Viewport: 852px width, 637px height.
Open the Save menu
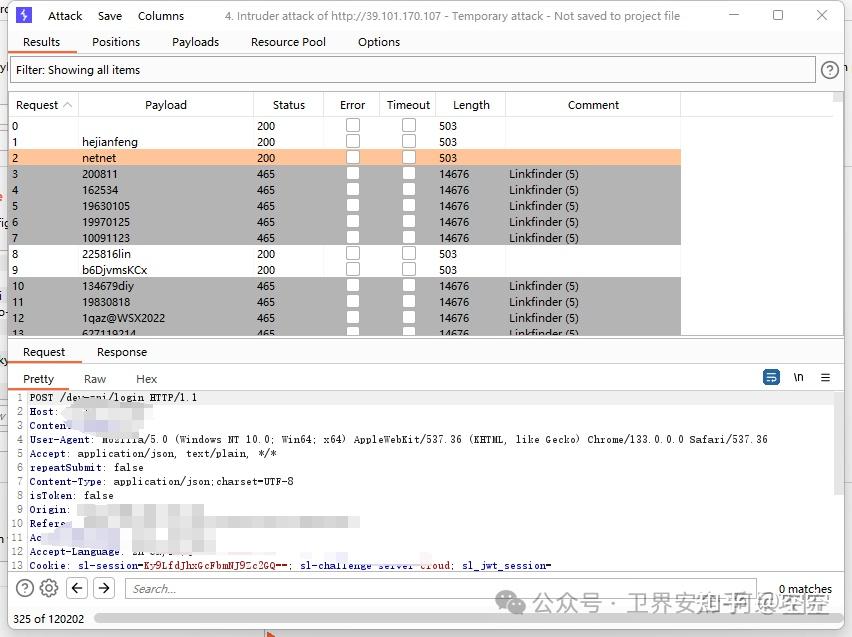[110, 16]
